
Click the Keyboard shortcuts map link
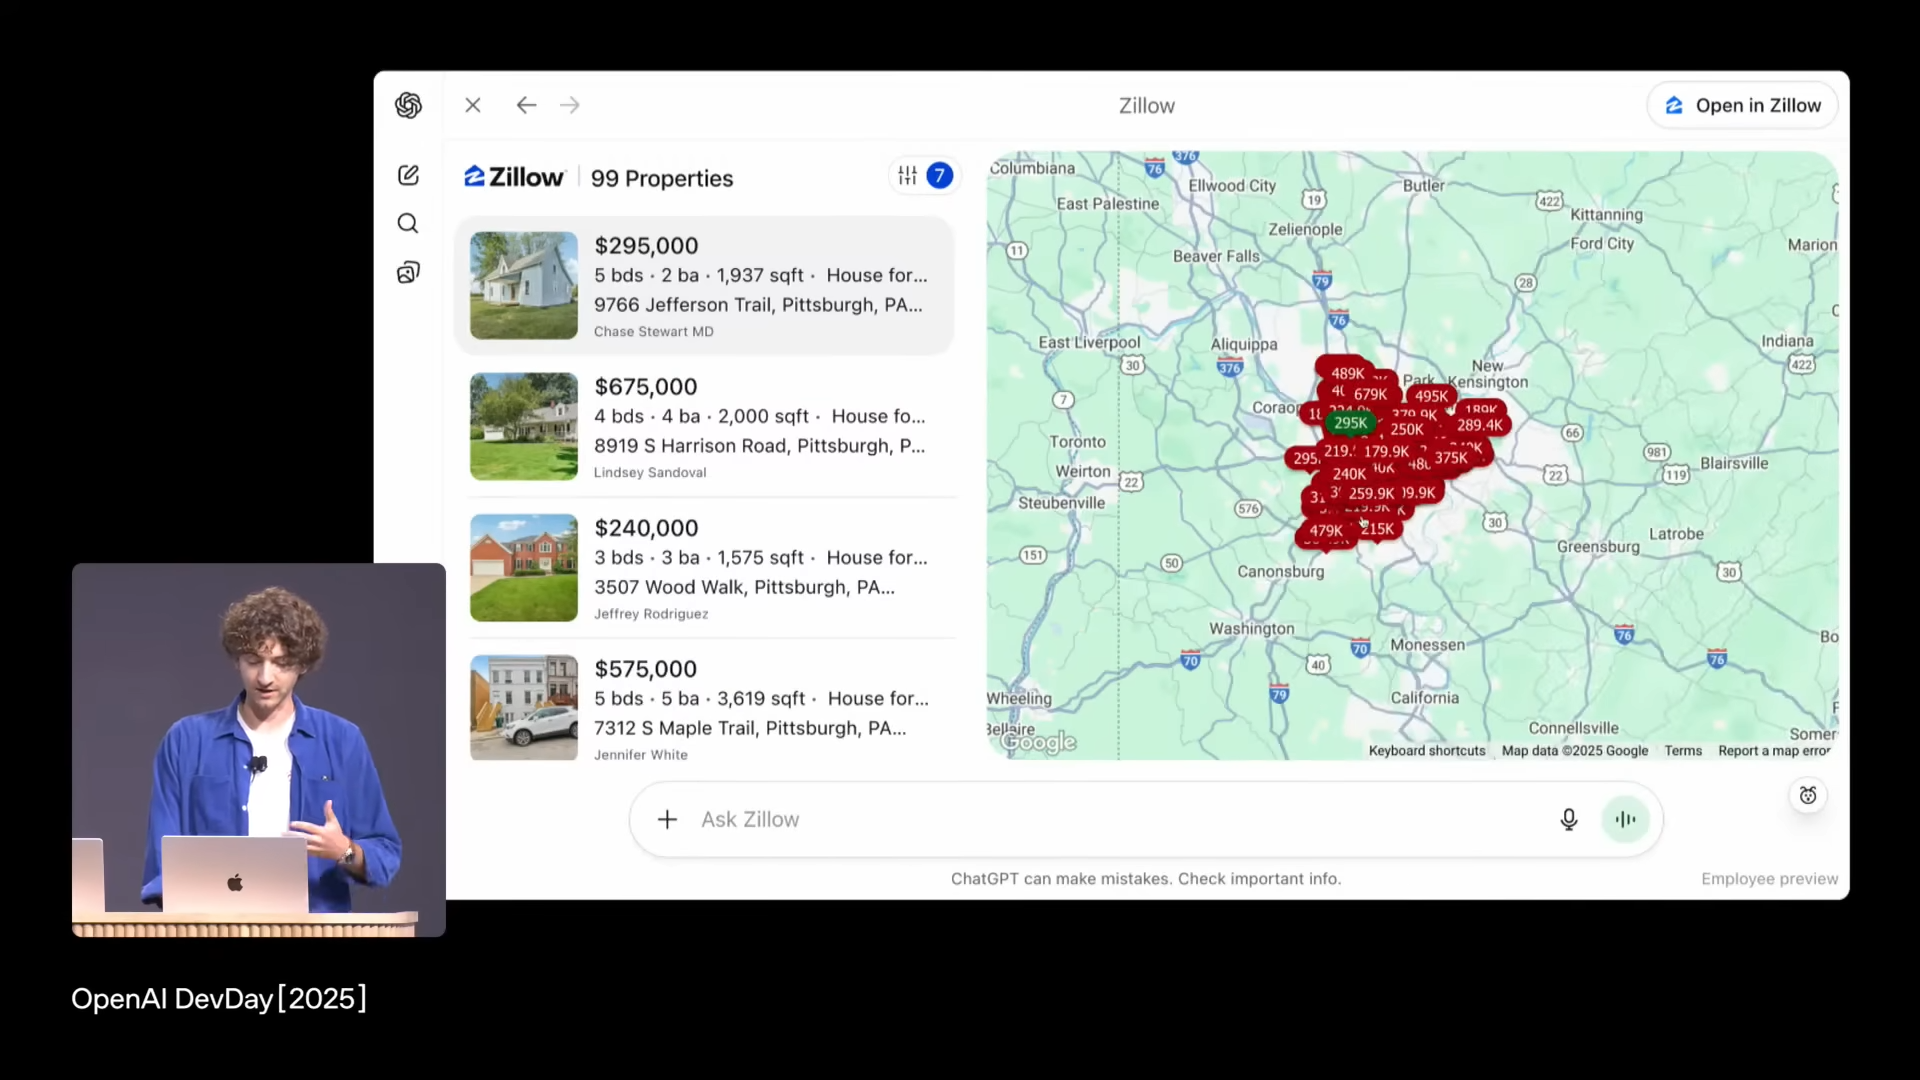point(1426,751)
